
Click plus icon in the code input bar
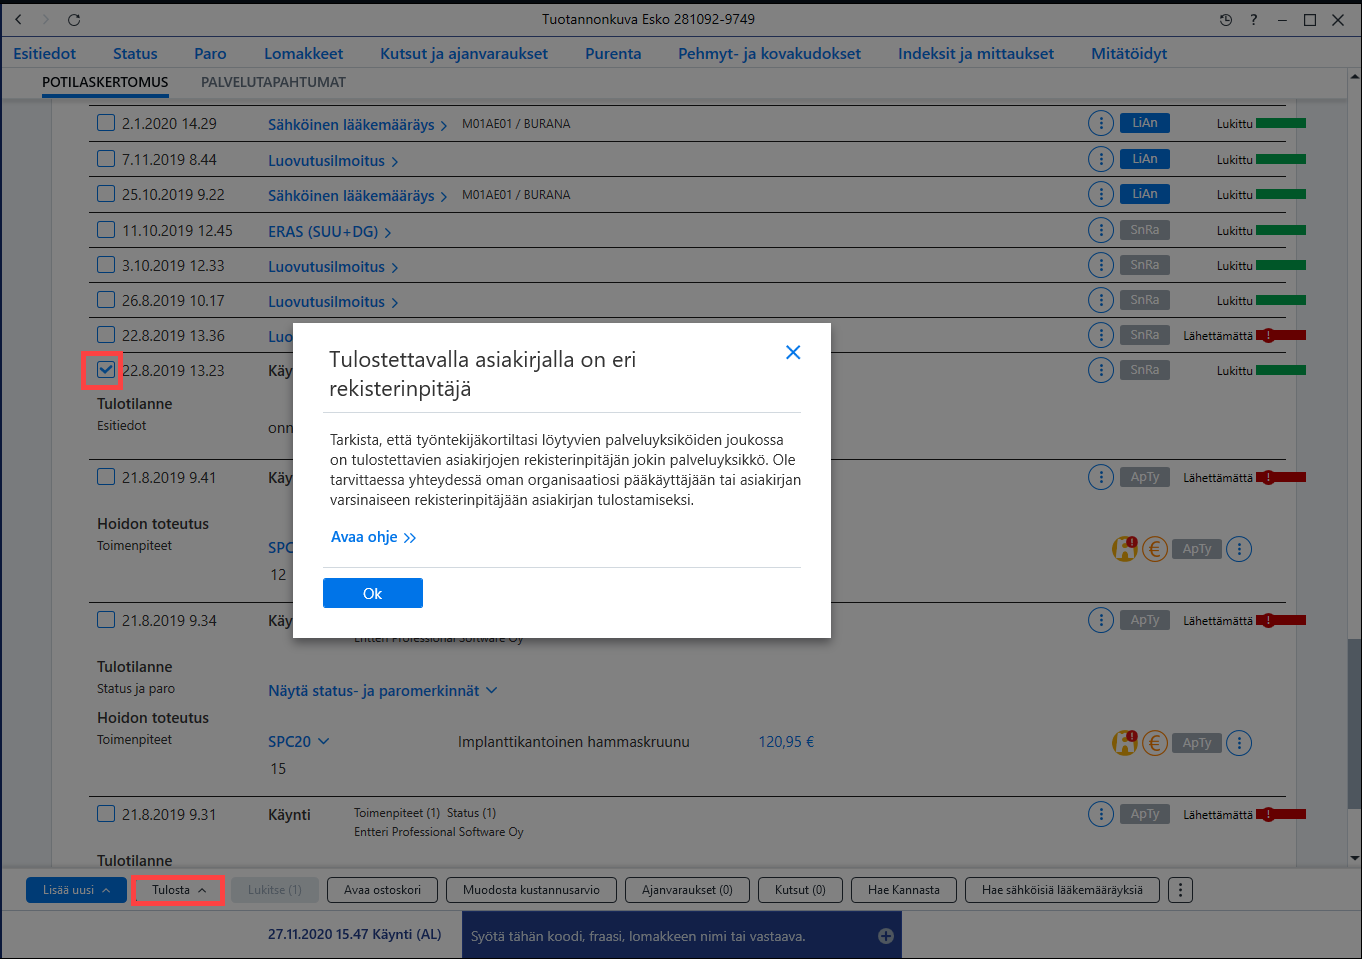coord(885,936)
